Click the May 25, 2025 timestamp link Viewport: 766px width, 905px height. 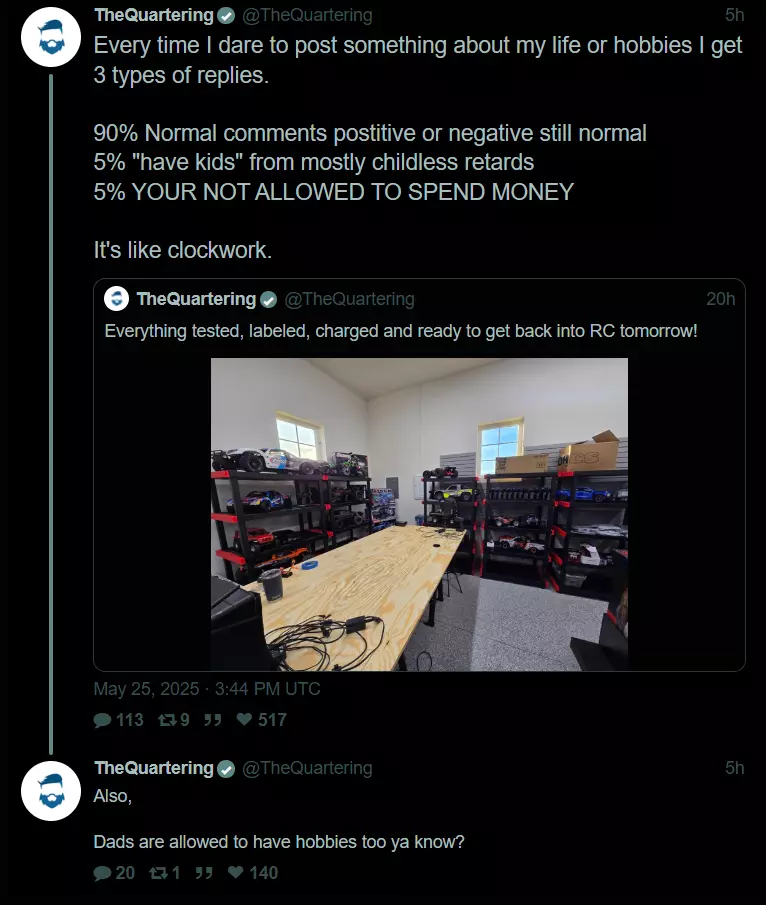pos(207,689)
